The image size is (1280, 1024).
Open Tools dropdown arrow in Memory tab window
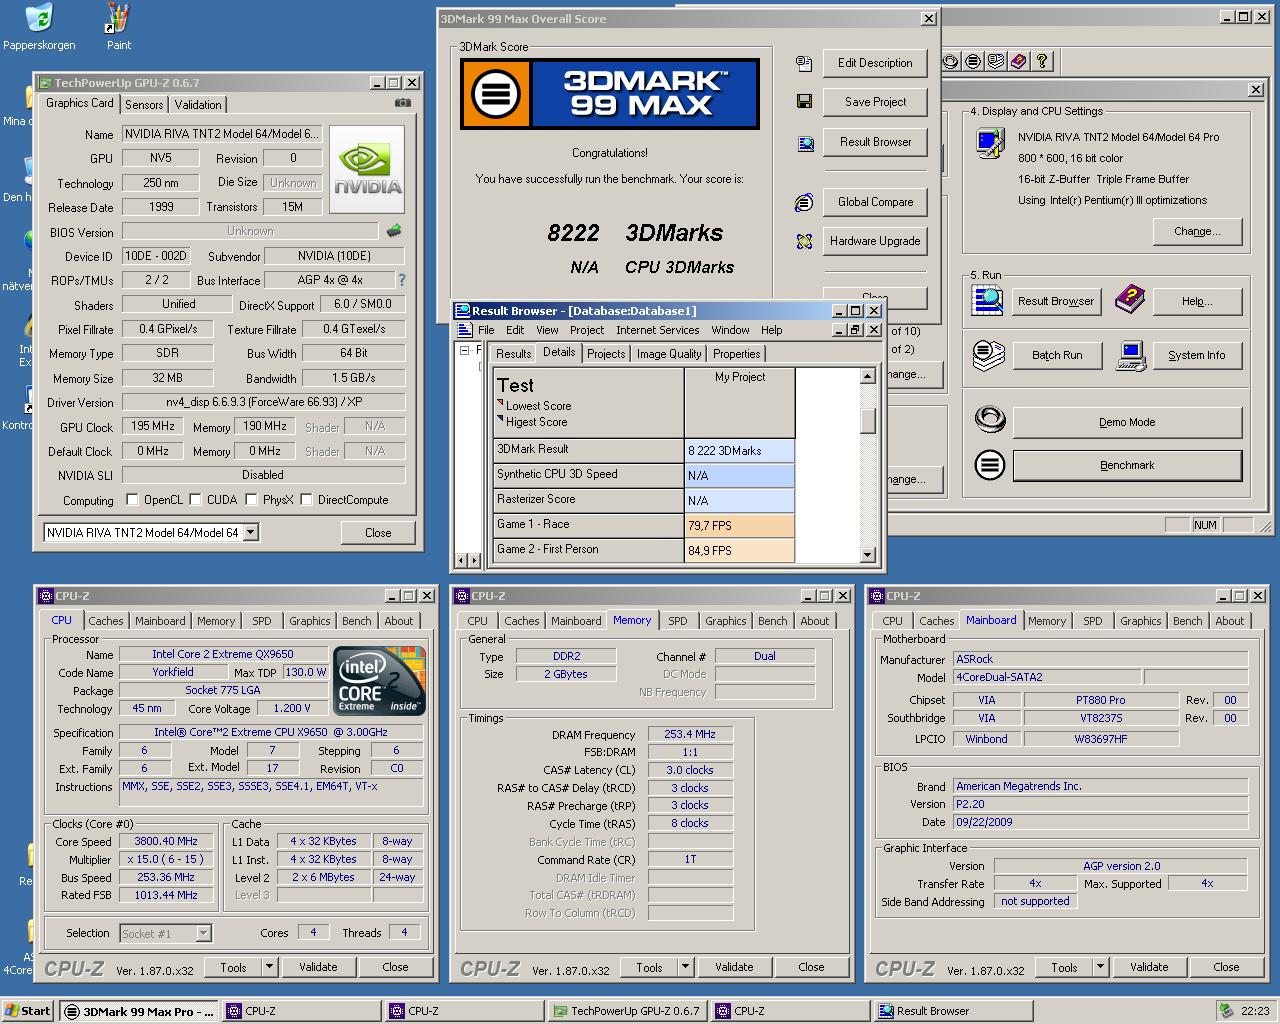685,967
